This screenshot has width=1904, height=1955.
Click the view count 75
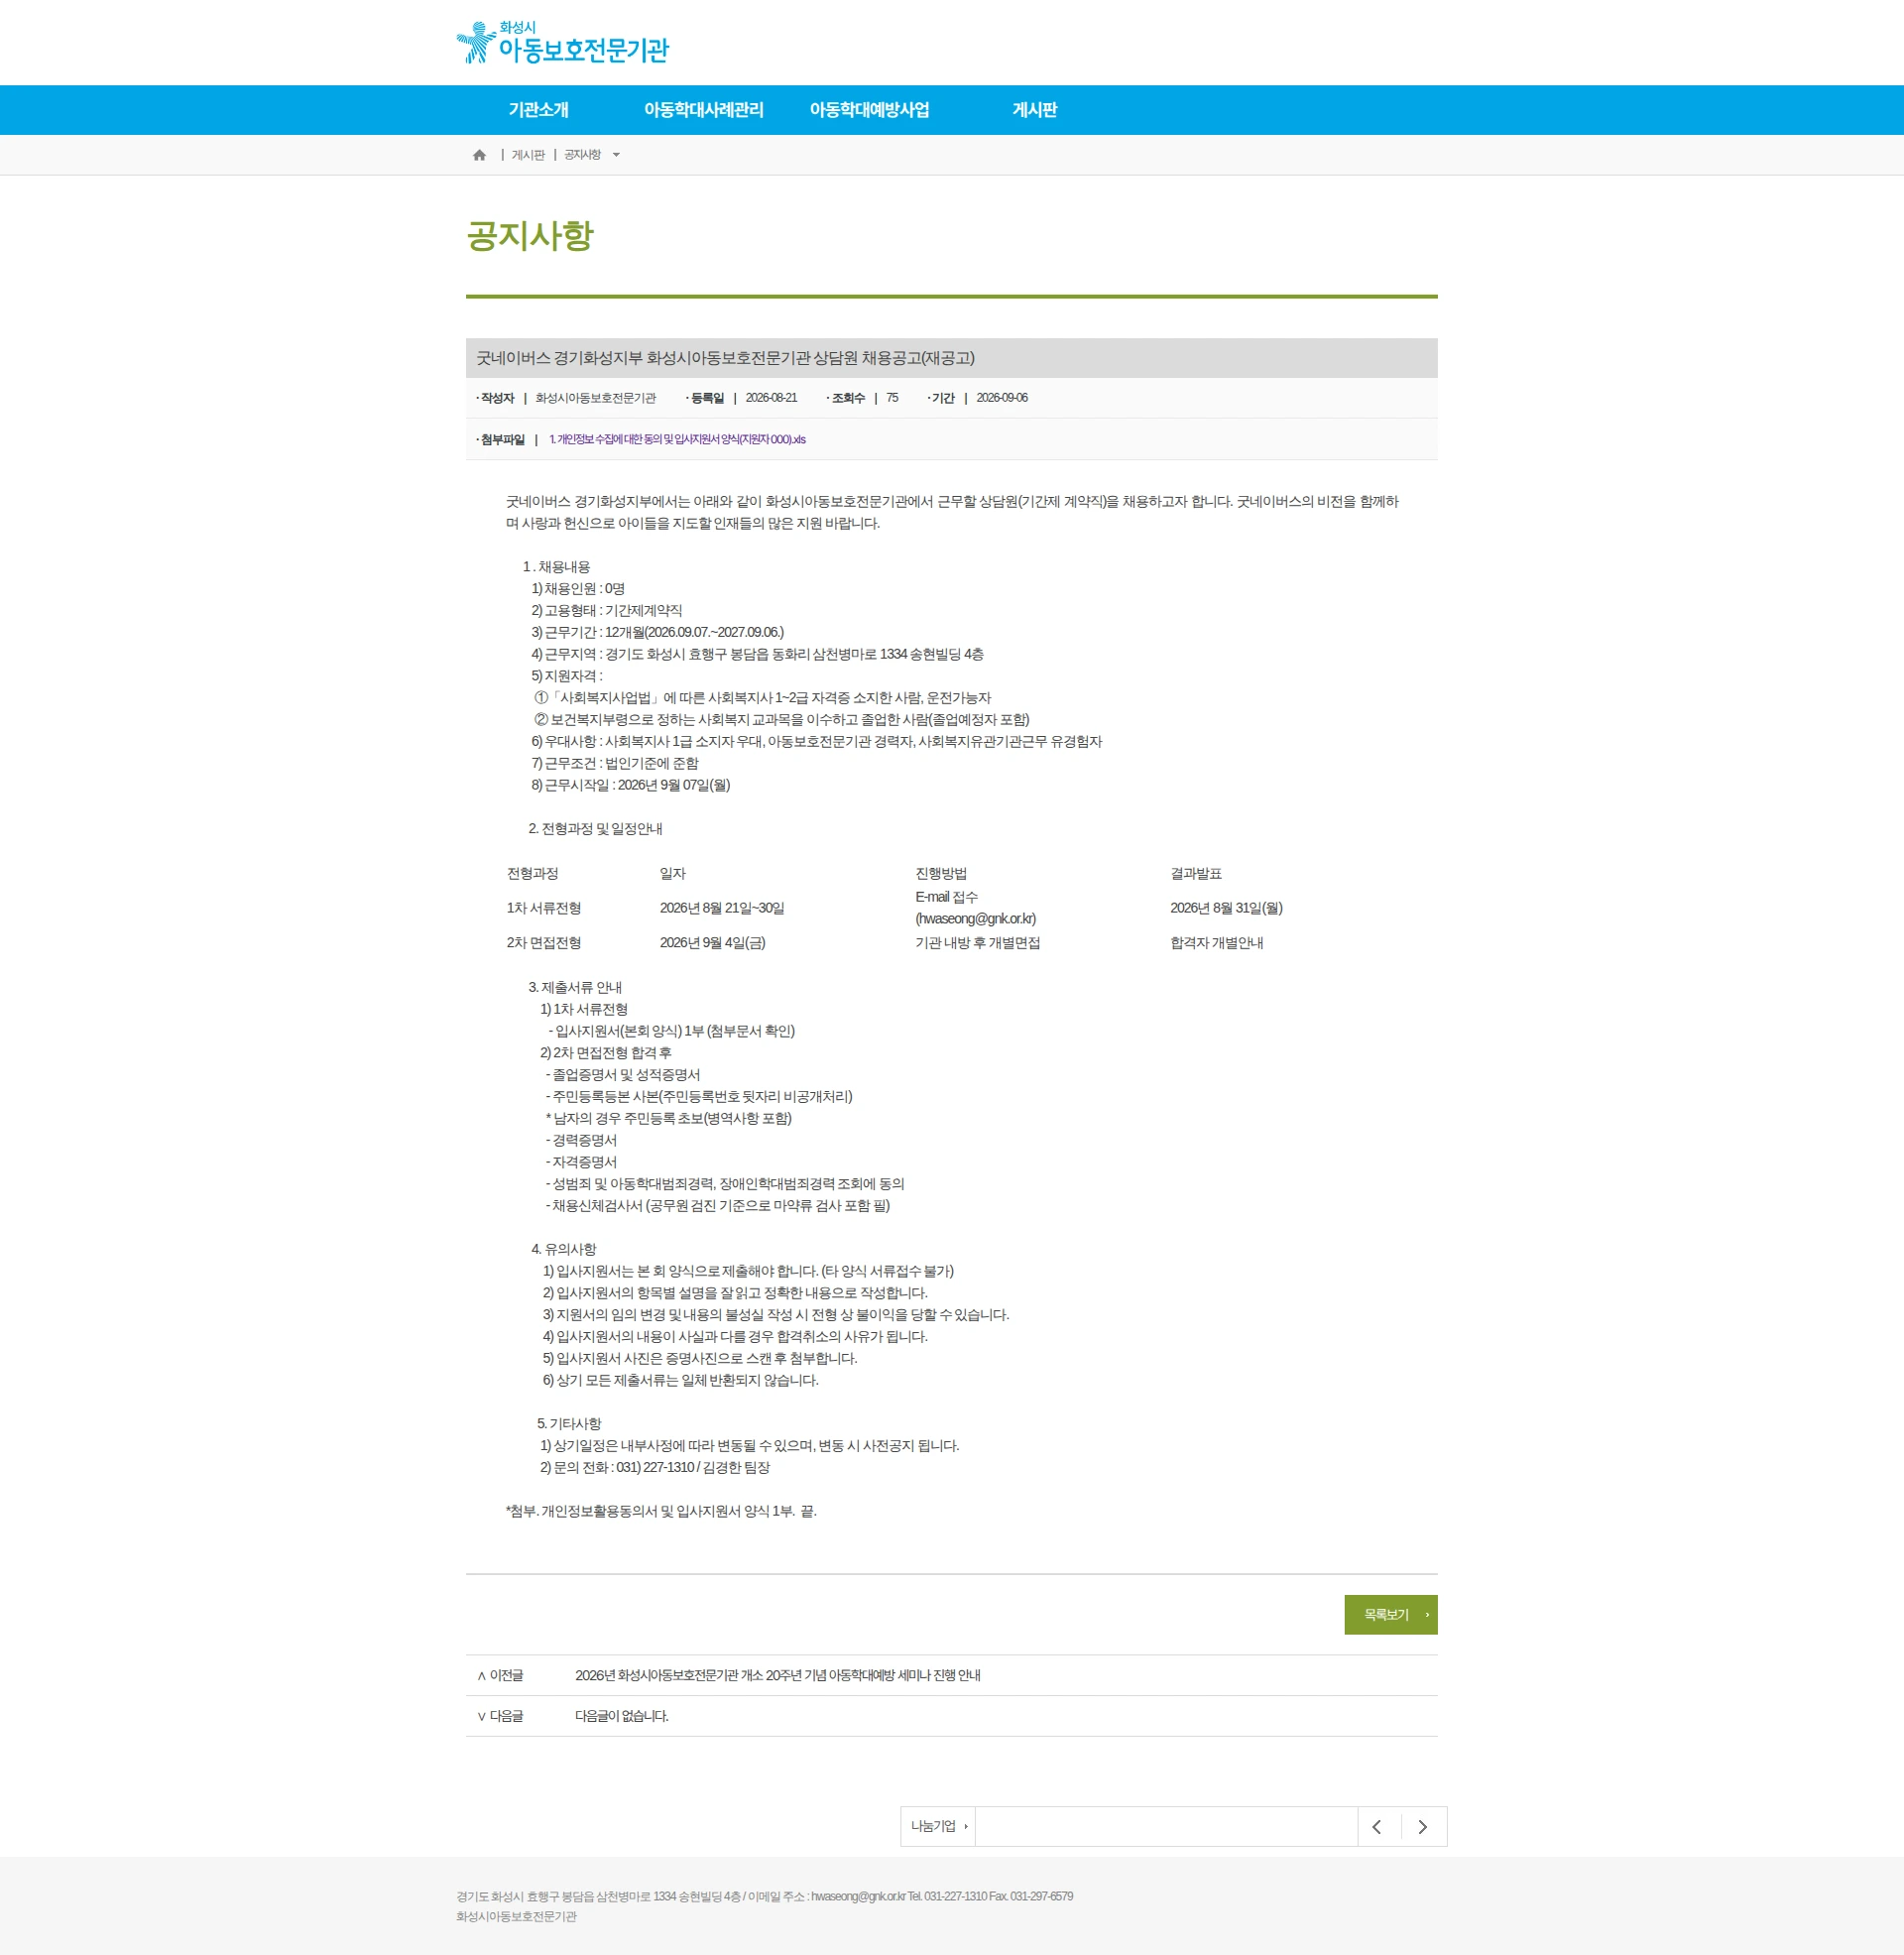pyautogui.click(x=892, y=398)
